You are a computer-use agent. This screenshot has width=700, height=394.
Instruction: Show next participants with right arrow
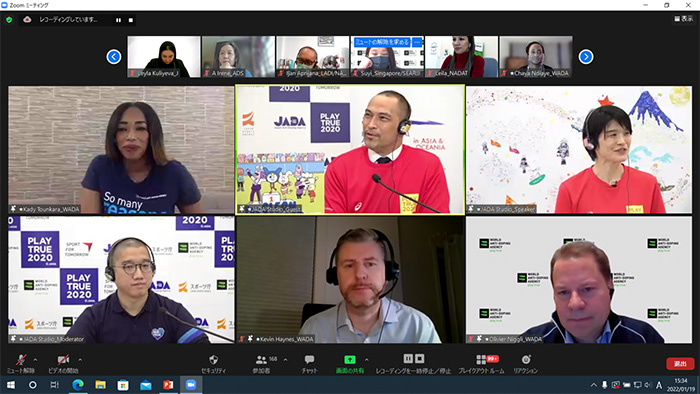[x=586, y=57]
